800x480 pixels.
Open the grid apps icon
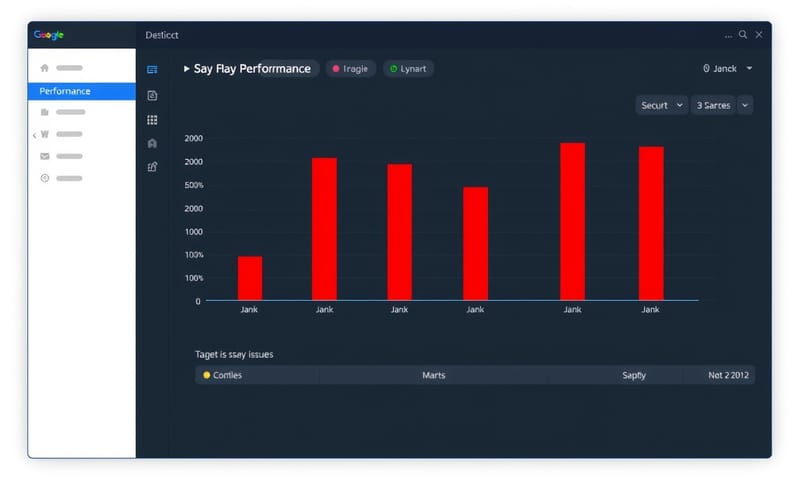(x=152, y=119)
